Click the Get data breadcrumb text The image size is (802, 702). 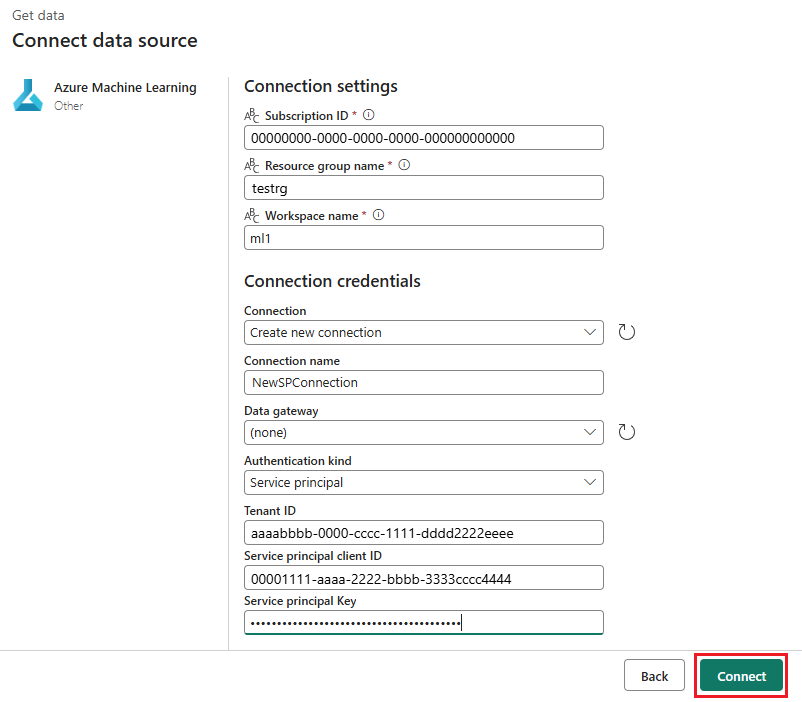pyautogui.click(x=38, y=15)
